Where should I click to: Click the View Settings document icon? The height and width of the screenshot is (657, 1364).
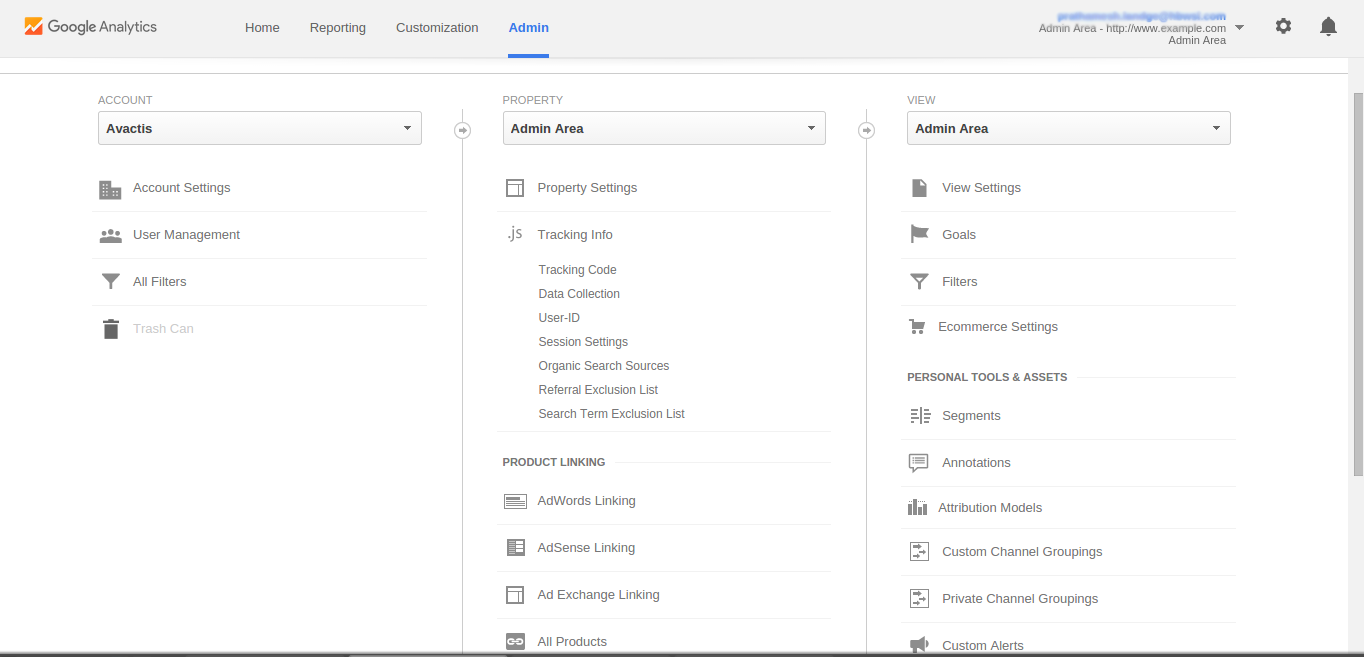[919, 188]
